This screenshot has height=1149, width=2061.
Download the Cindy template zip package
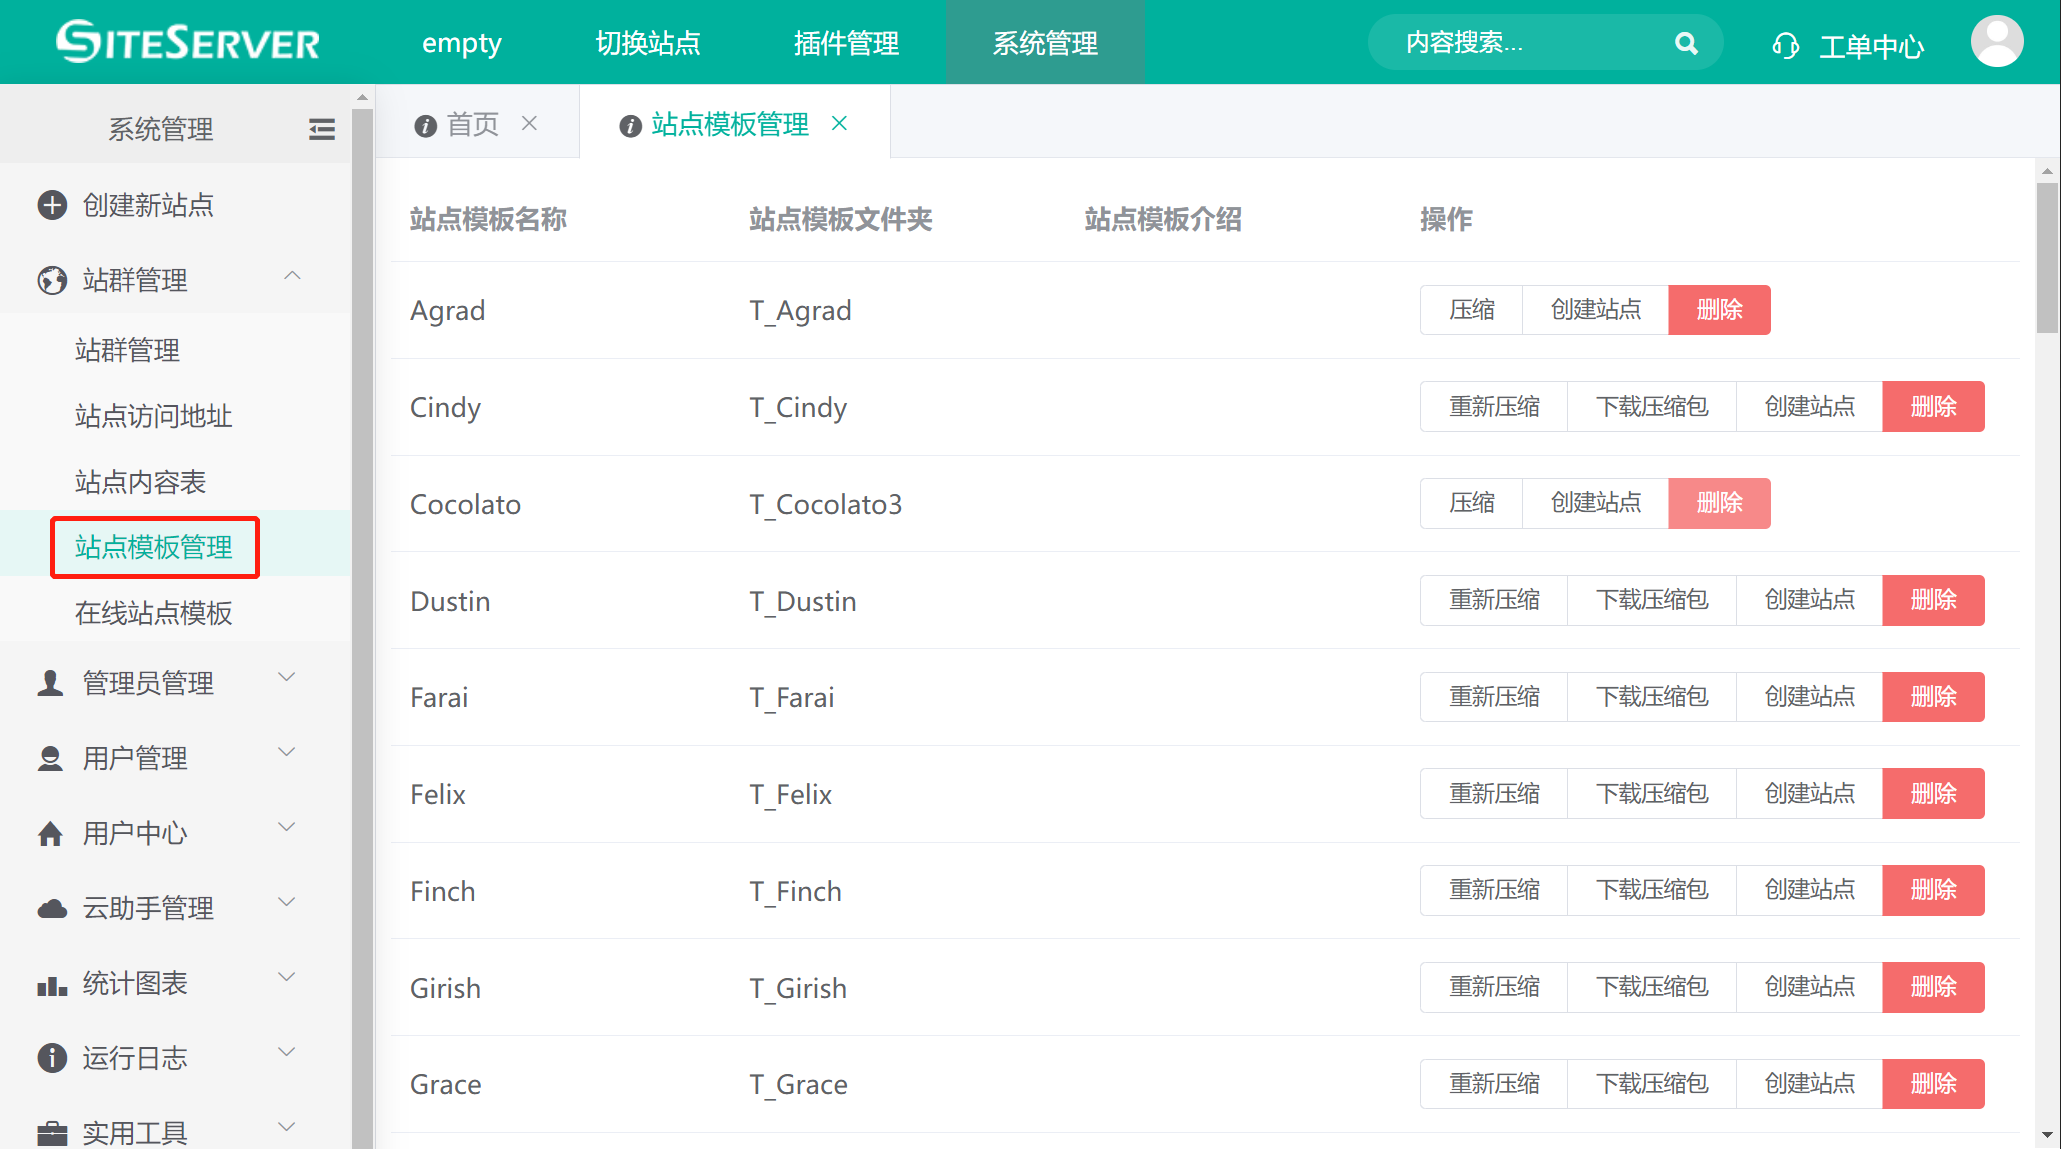coord(1651,407)
